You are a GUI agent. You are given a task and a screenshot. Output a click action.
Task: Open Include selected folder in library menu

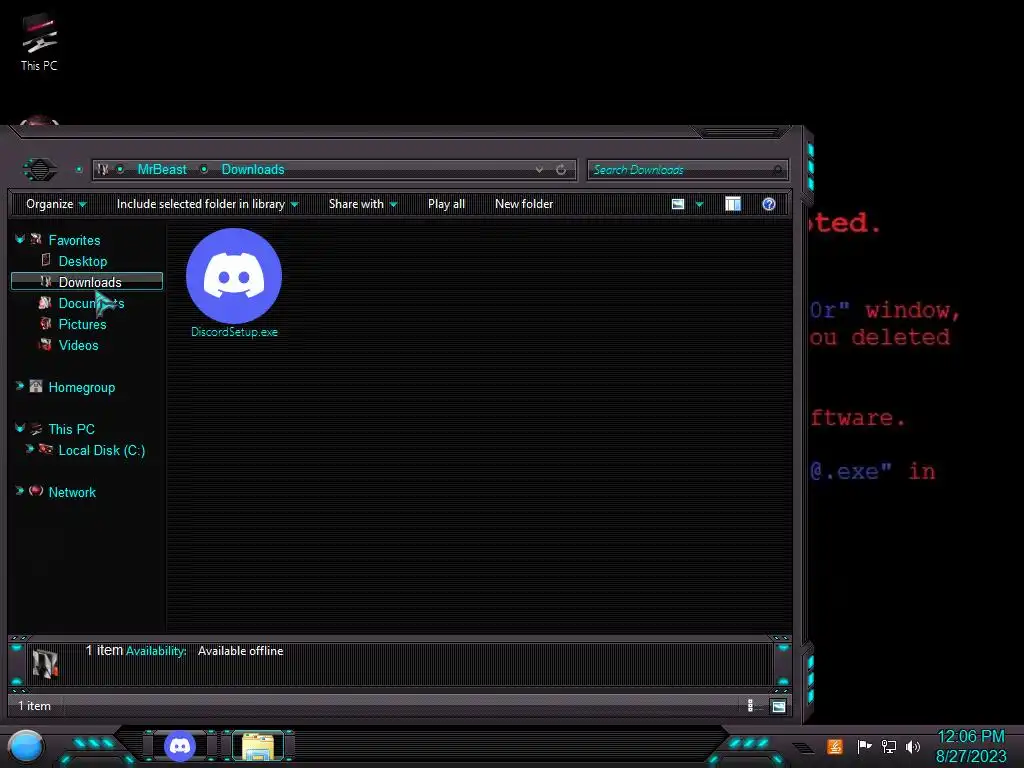pyautogui.click(x=207, y=204)
